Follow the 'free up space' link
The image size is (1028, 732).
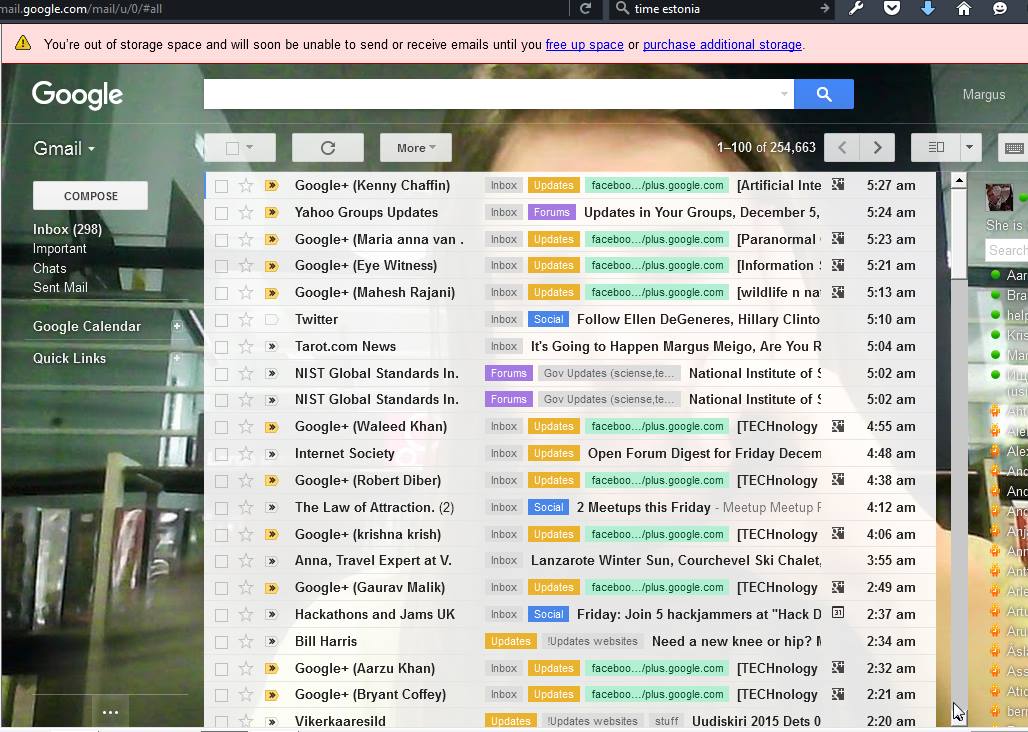[x=584, y=45]
